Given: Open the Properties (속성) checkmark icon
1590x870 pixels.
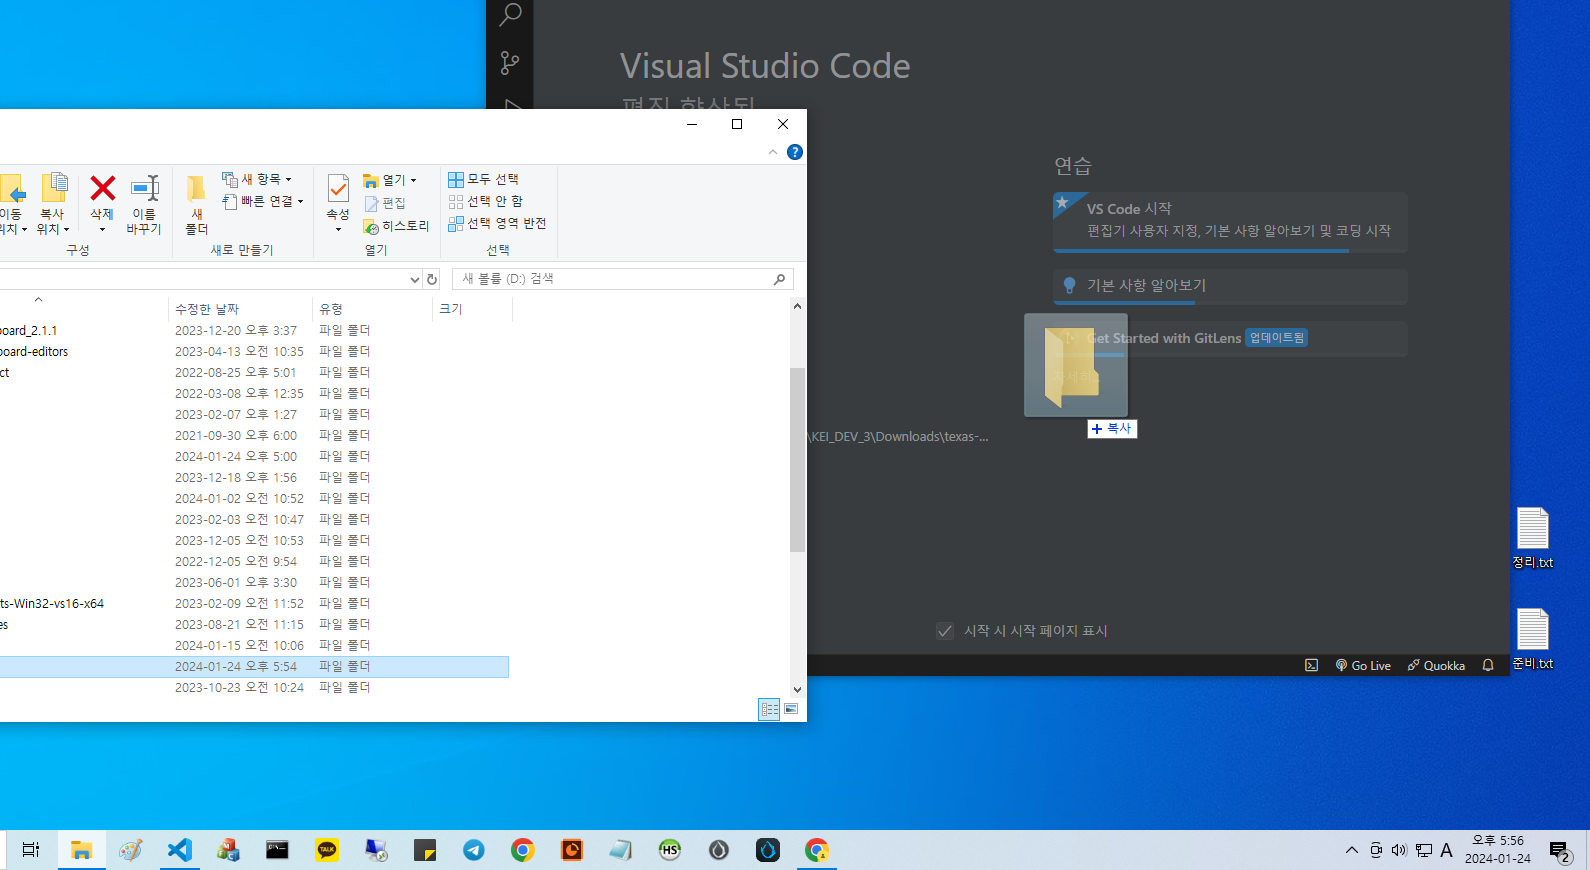Looking at the screenshot, I should pos(338,188).
